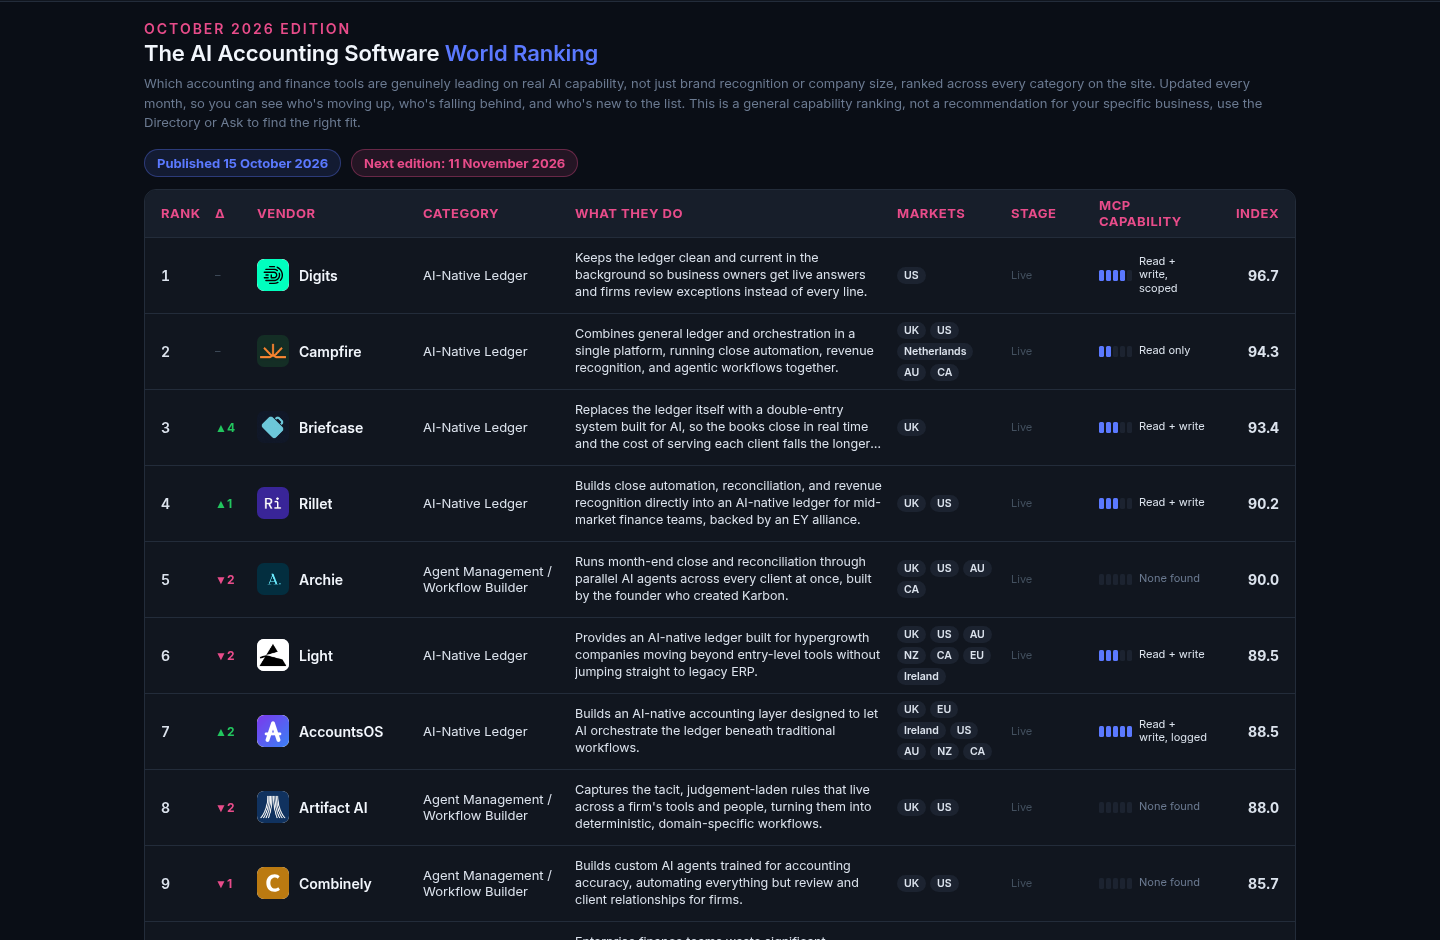Click the Digits vendor logo icon
Screen dimensions: 1440x940
[x=273, y=275]
